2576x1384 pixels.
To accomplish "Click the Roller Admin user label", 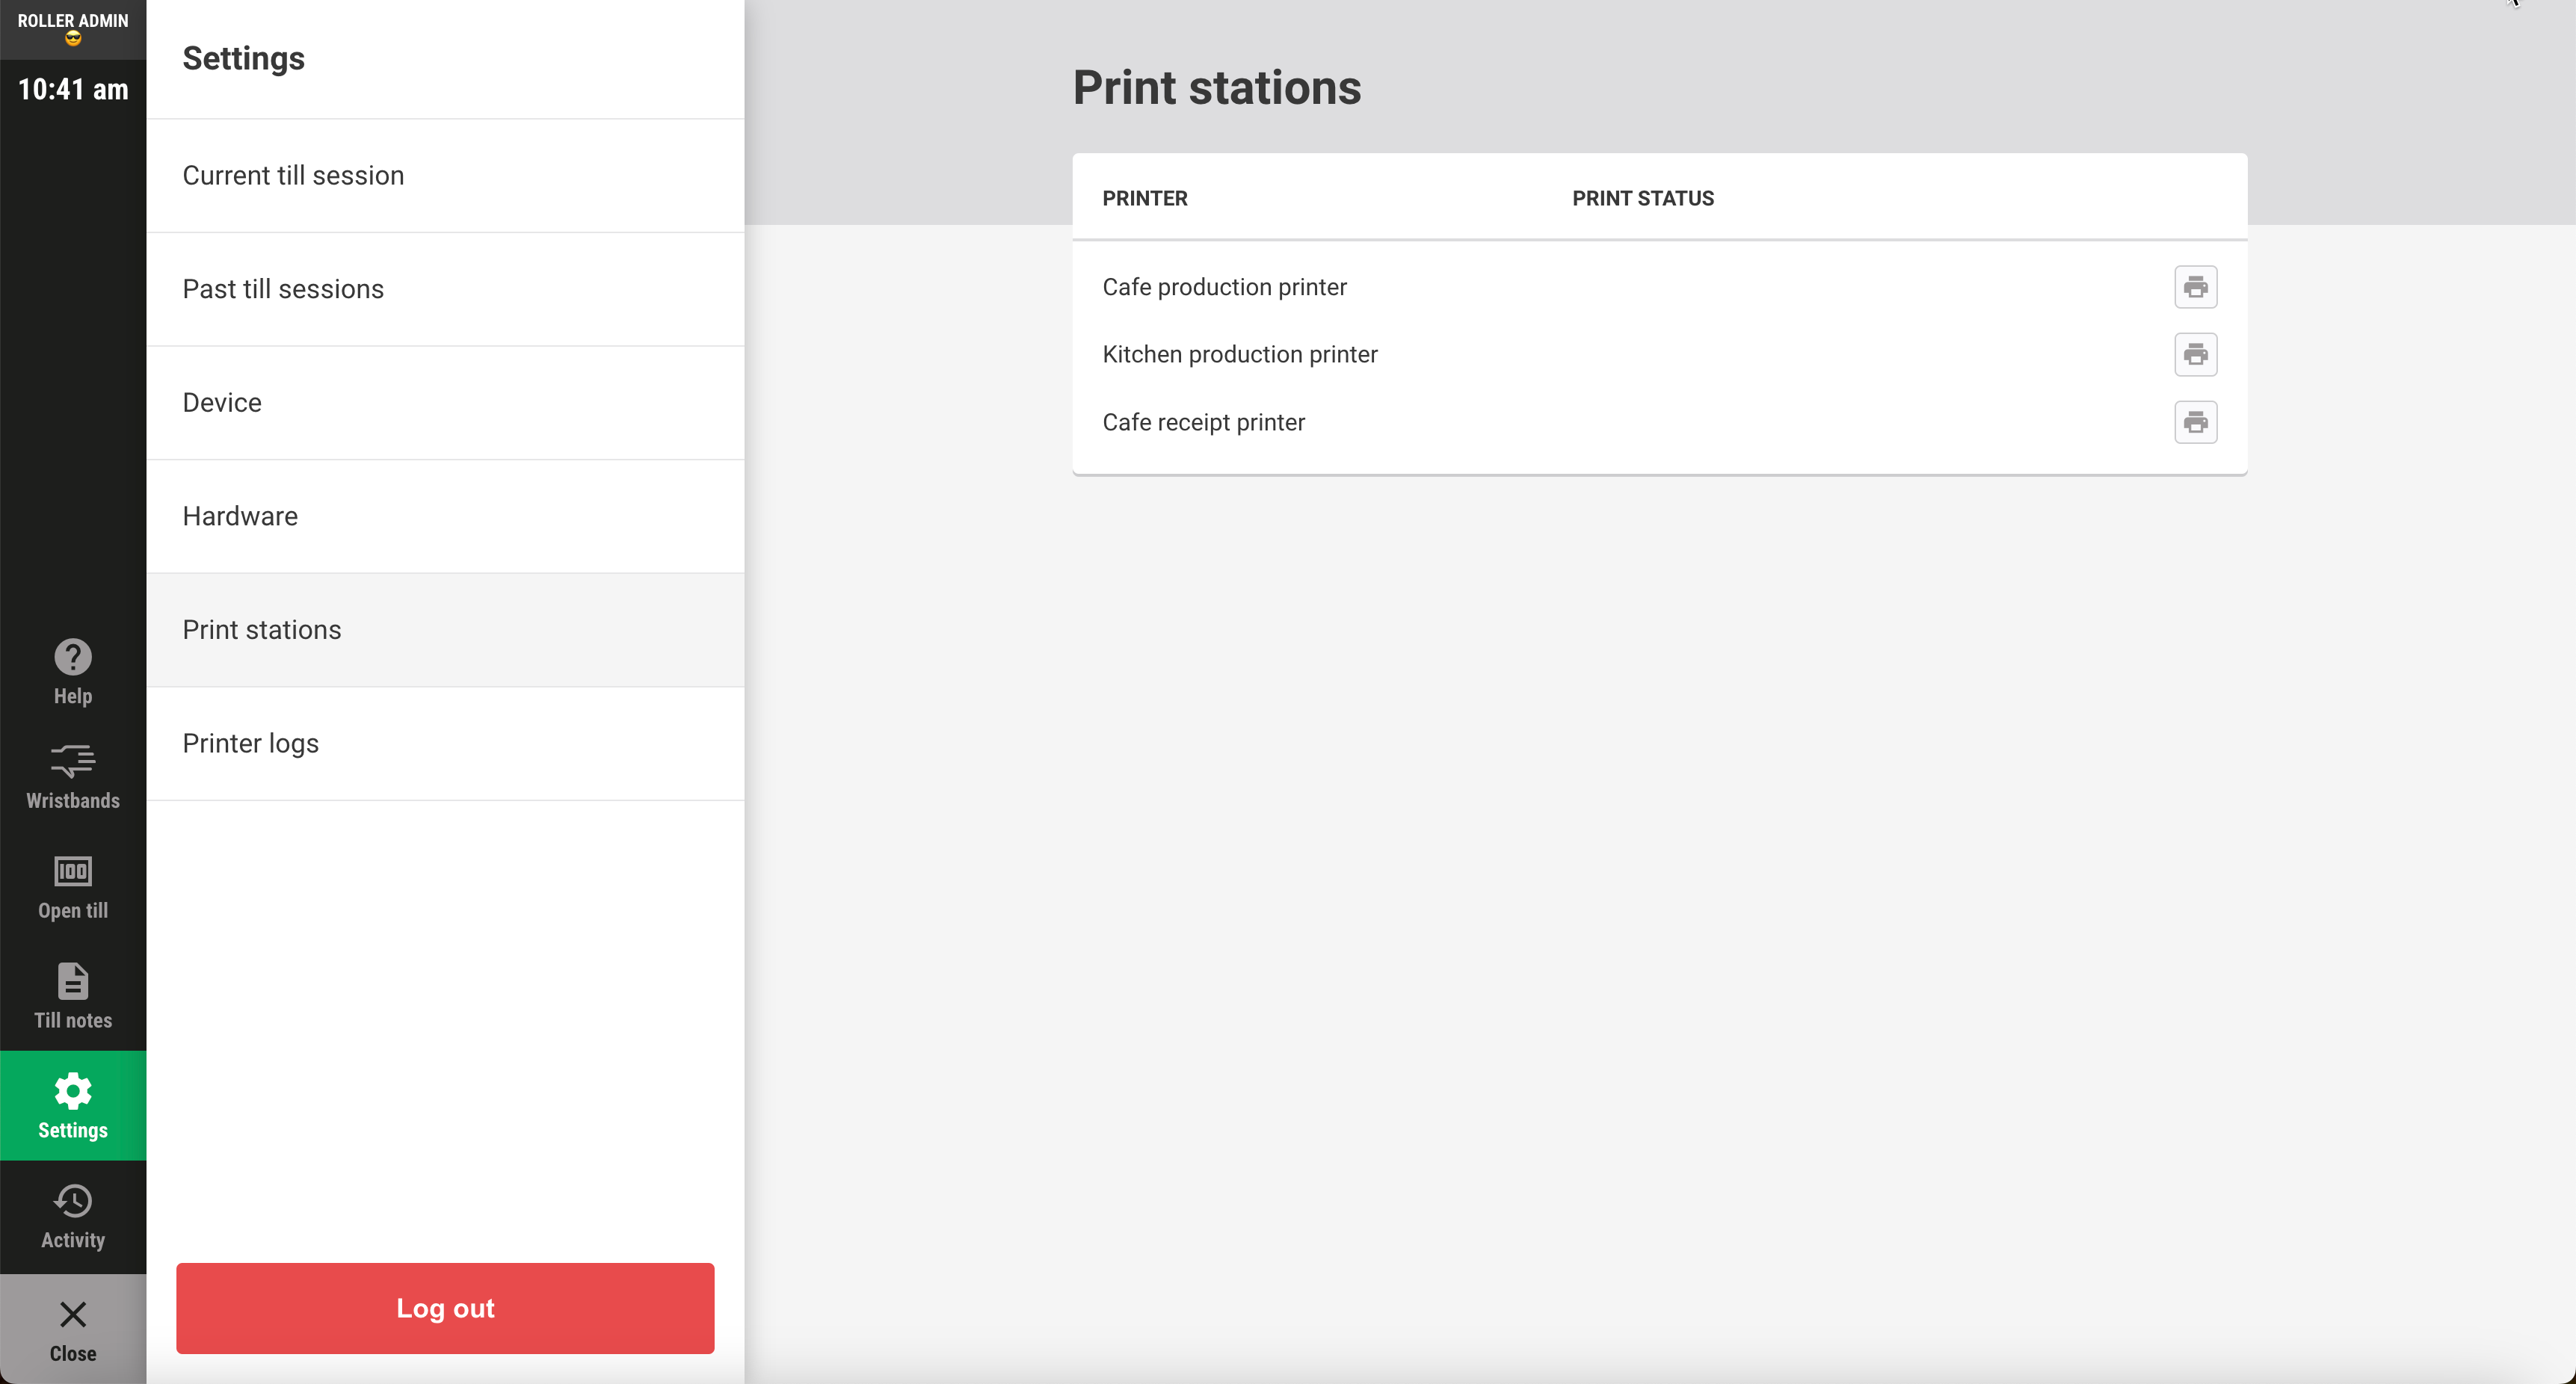I will pyautogui.click(x=73, y=21).
